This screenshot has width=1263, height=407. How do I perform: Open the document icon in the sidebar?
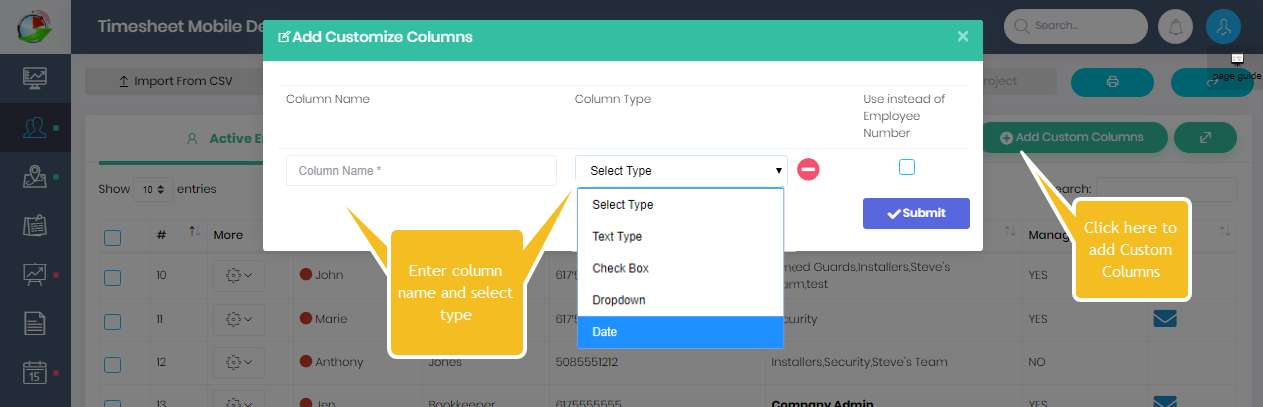(x=35, y=323)
